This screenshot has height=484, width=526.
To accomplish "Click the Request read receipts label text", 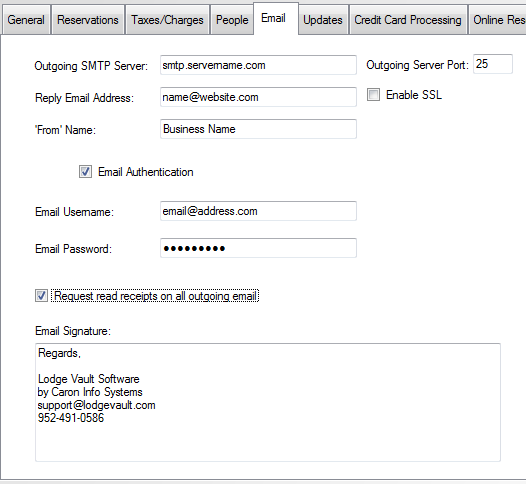I will pyautogui.click(x=155, y=296).
